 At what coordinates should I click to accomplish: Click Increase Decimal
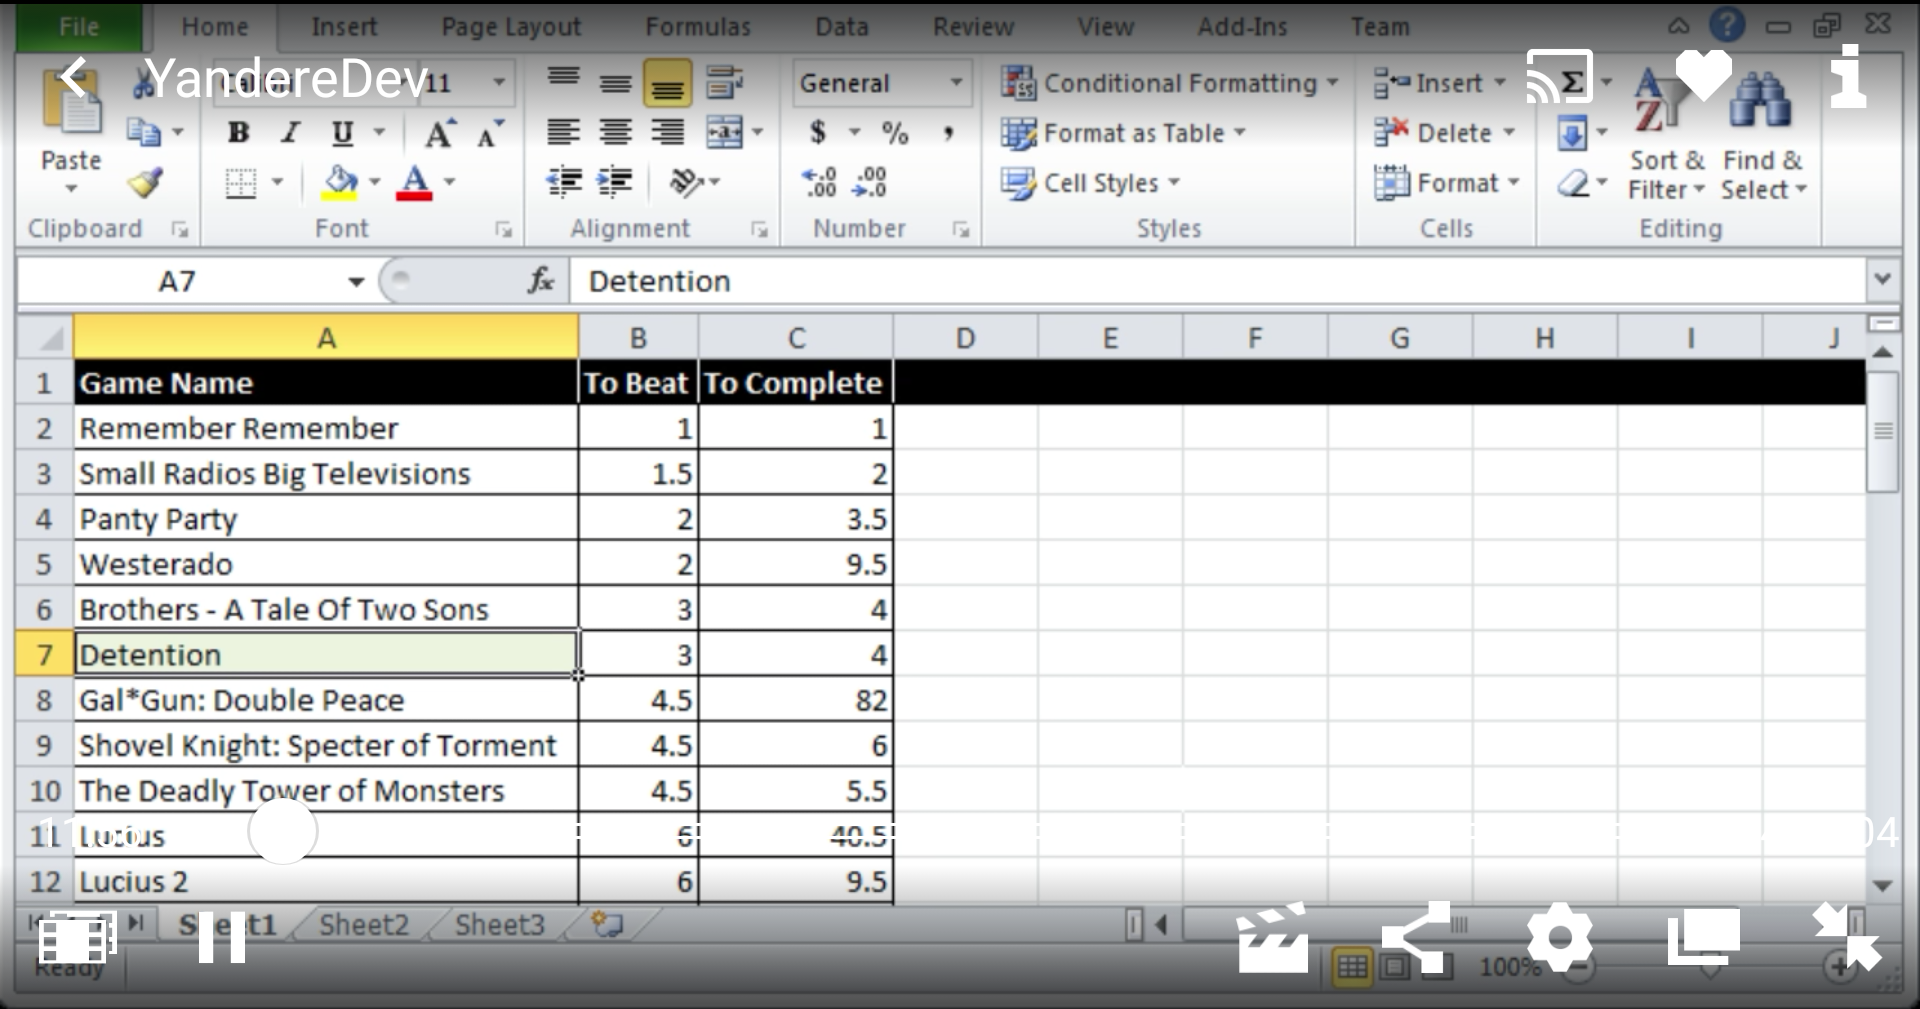(820, 182)
